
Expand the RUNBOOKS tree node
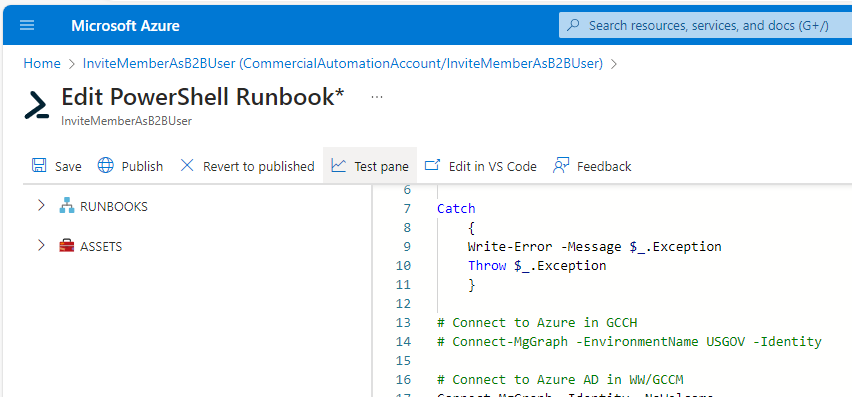(x=41, y=206)
